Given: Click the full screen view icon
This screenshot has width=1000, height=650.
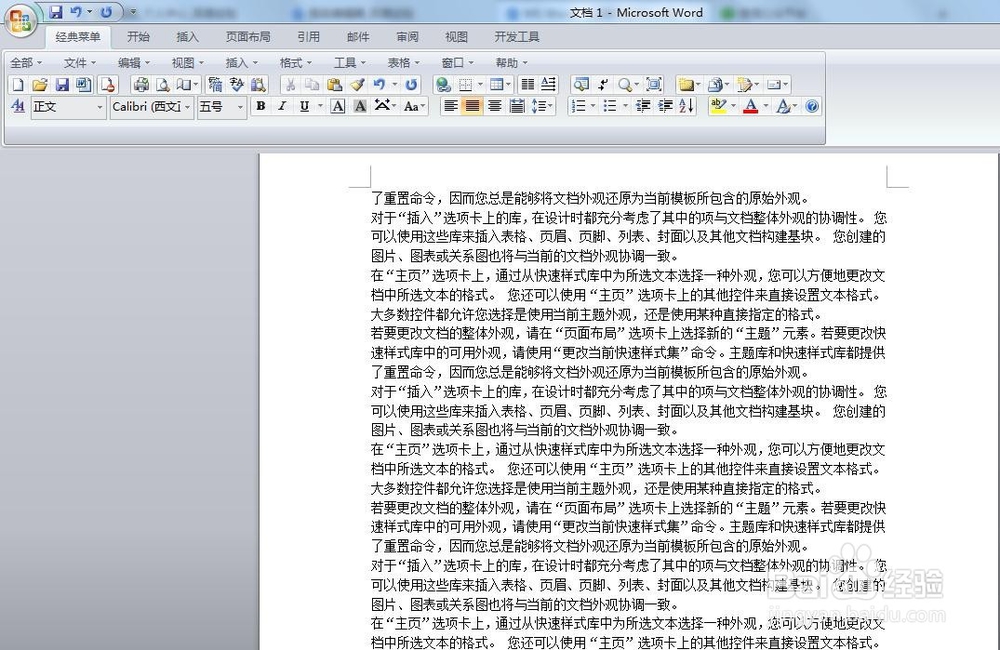Looking at the screenshot, I should (x=654, y=84).
